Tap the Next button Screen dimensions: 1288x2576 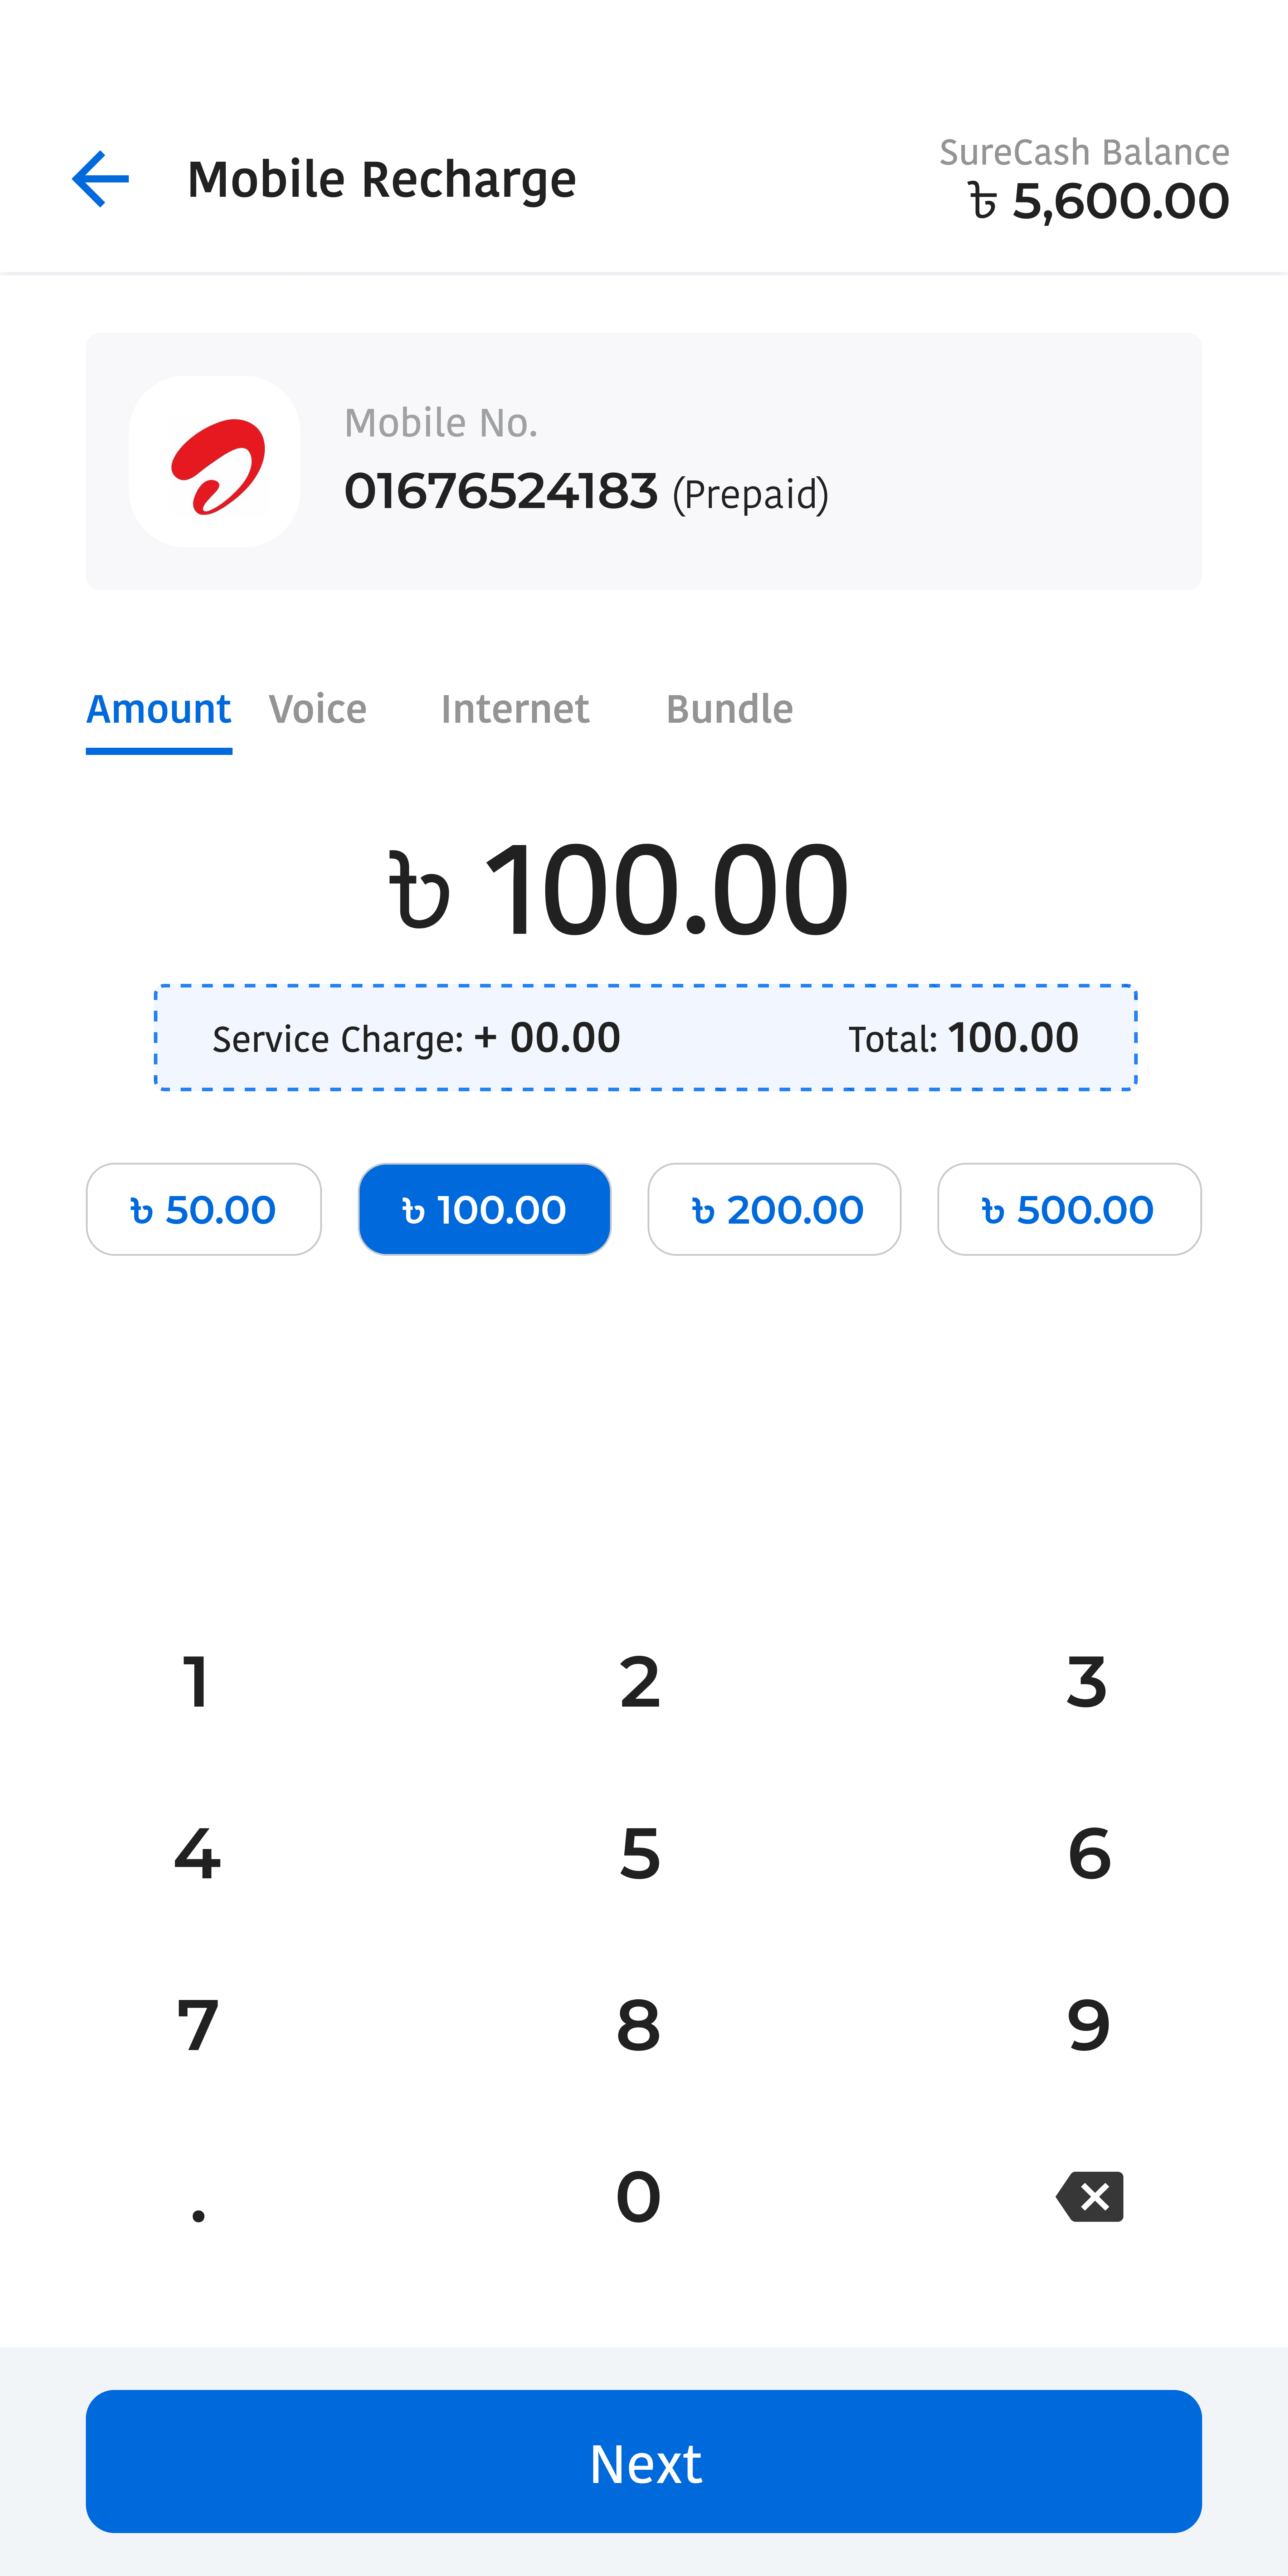pos(644,2461)
